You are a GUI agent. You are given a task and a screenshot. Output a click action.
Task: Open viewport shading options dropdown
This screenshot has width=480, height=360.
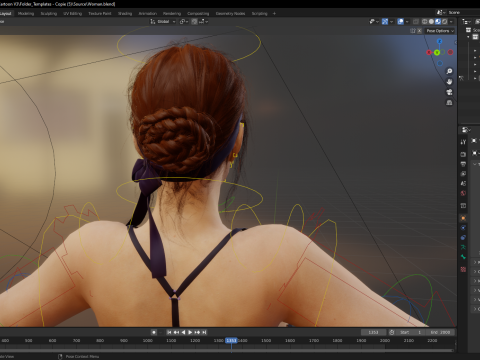click(x=451, y=22)
